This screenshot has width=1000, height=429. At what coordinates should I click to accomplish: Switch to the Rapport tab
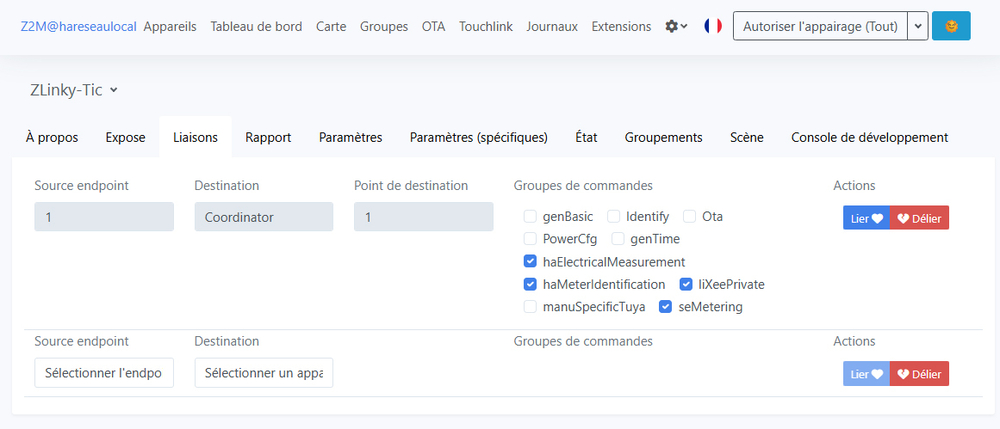[268, 137]
